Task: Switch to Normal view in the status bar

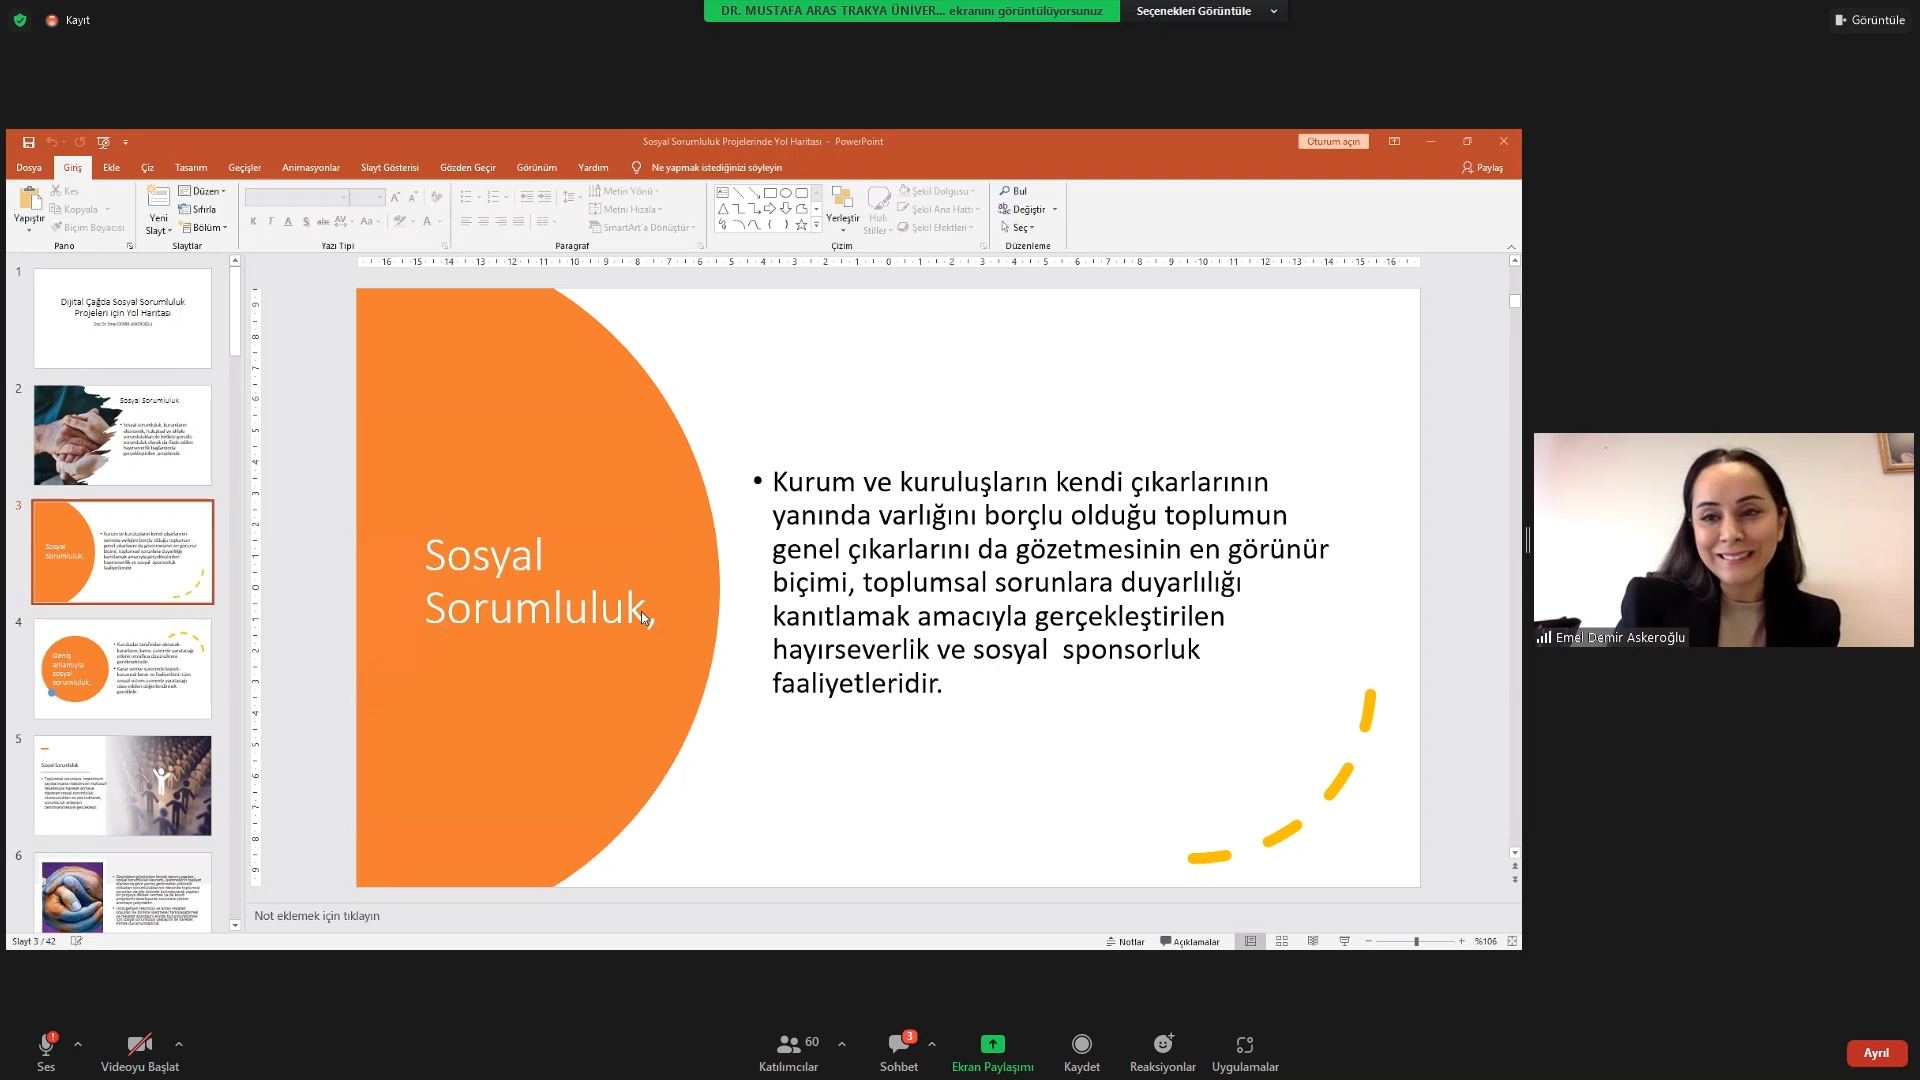Action: (x=1250, y=942)
